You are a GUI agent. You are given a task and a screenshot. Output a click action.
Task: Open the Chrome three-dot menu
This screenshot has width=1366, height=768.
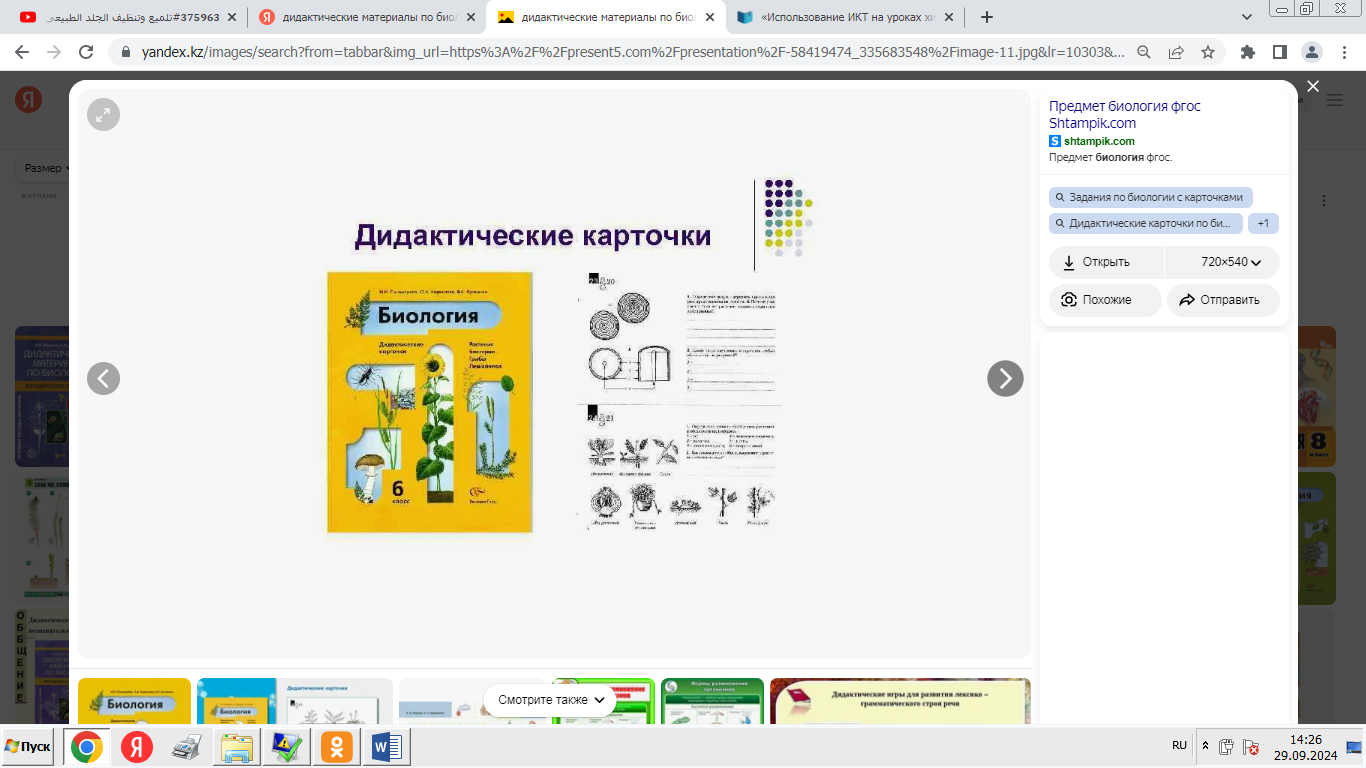point(1343,52)
